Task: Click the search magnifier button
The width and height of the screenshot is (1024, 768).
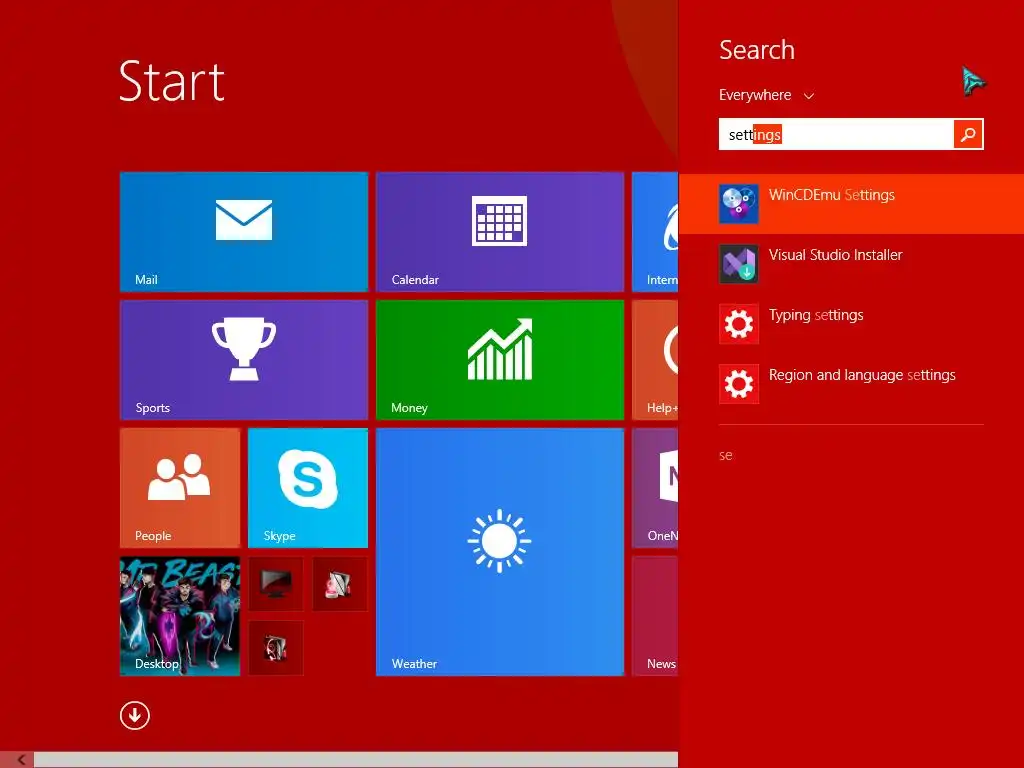Action: (x=968, y=134)
